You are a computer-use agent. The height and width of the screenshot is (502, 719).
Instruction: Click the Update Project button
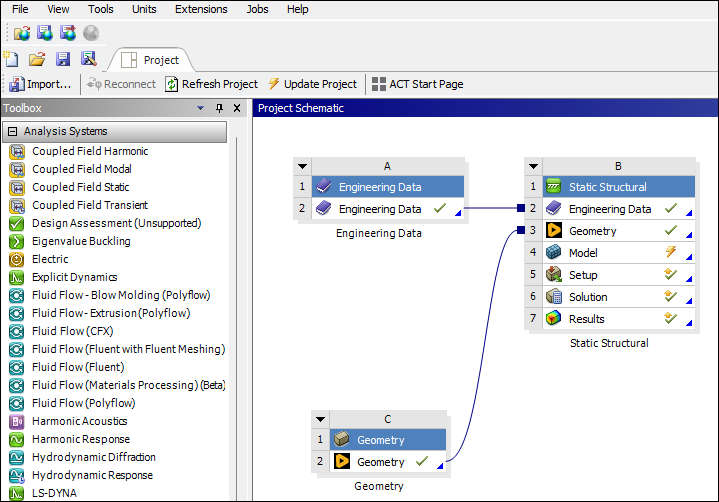coord(312,84)
